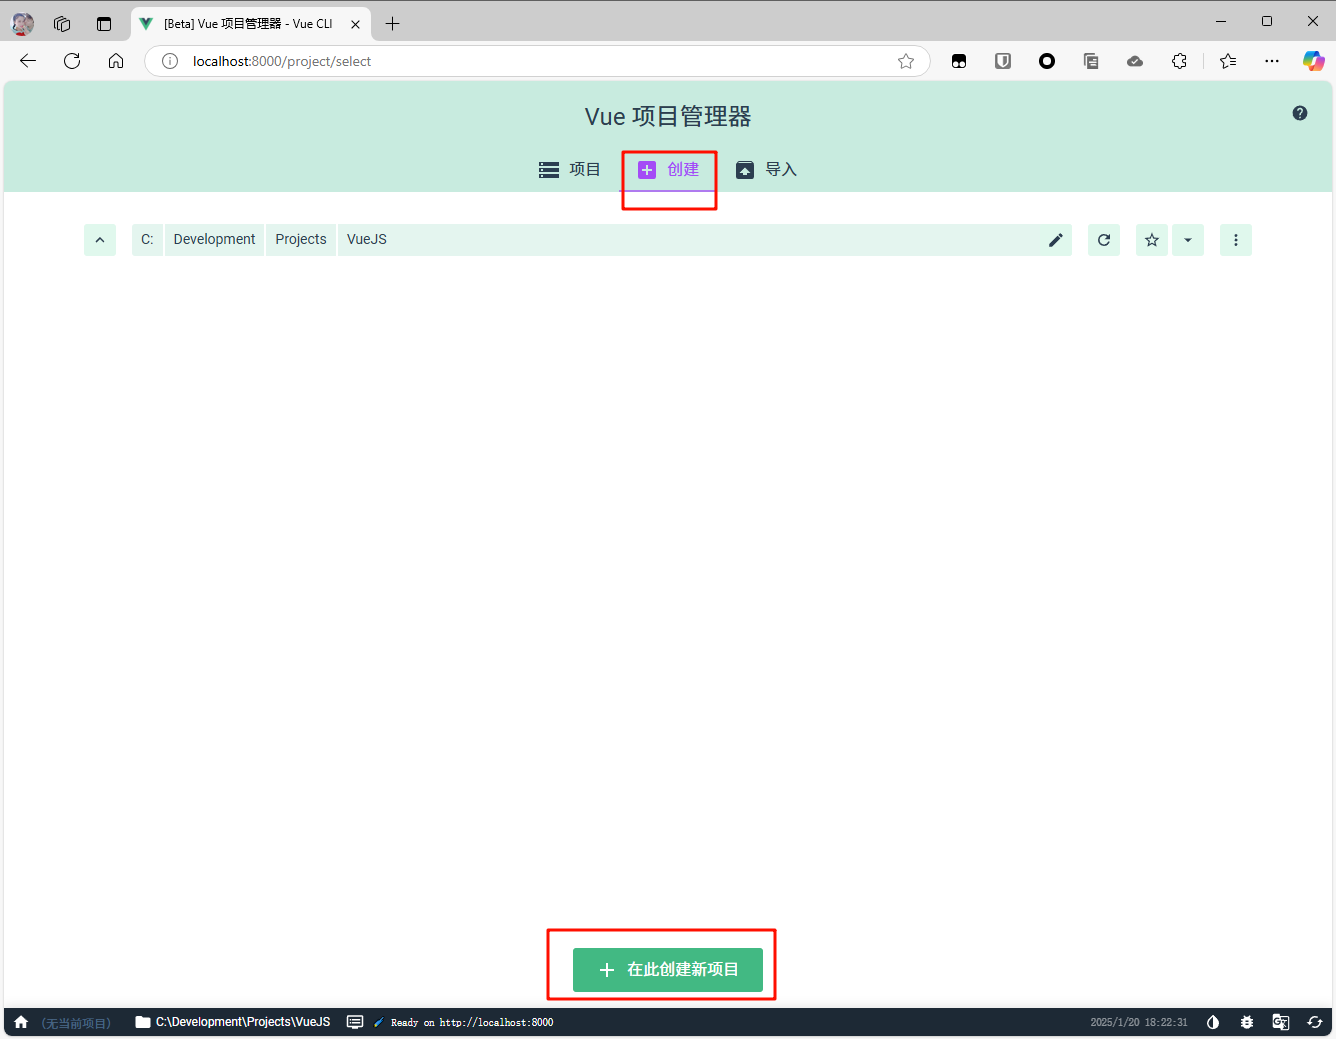1336x1039 pixels.
Task: Open browser settings and more menu
Action: click(1272, 61)
